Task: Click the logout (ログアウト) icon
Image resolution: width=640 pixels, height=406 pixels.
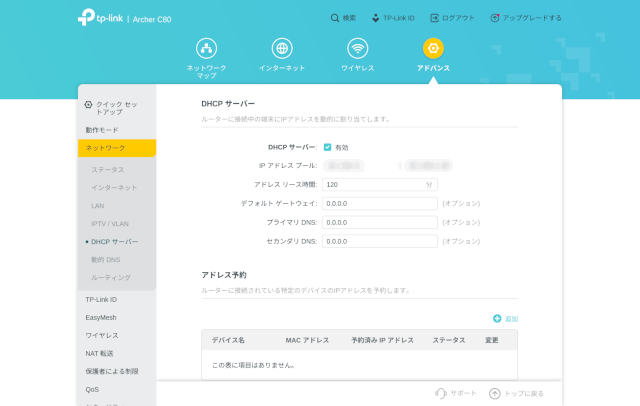Action: (x=435, y=18)
